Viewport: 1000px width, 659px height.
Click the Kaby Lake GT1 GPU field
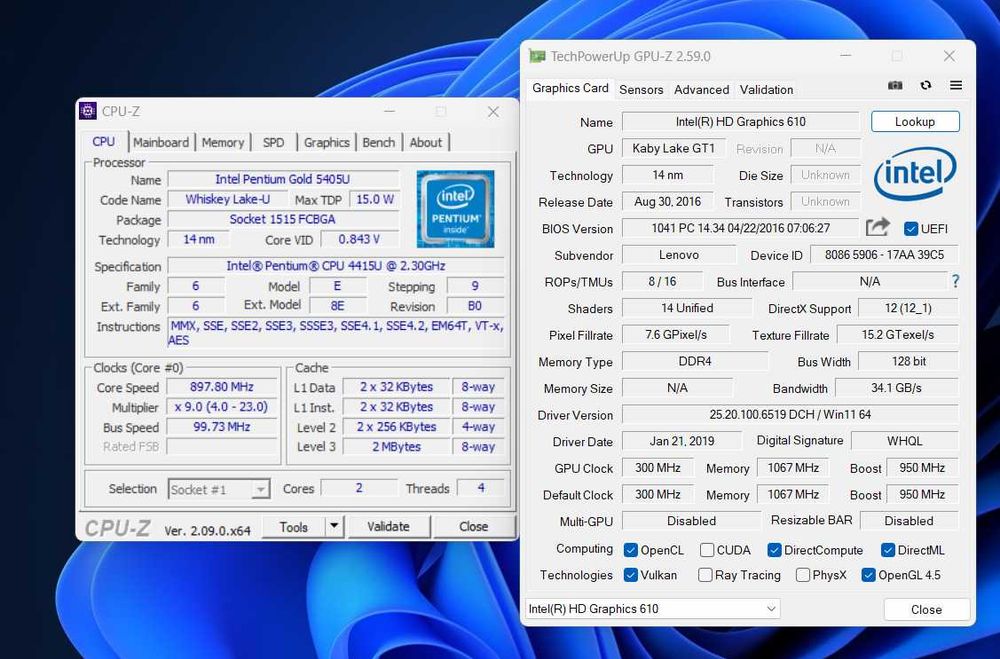(x=673, y=148)
